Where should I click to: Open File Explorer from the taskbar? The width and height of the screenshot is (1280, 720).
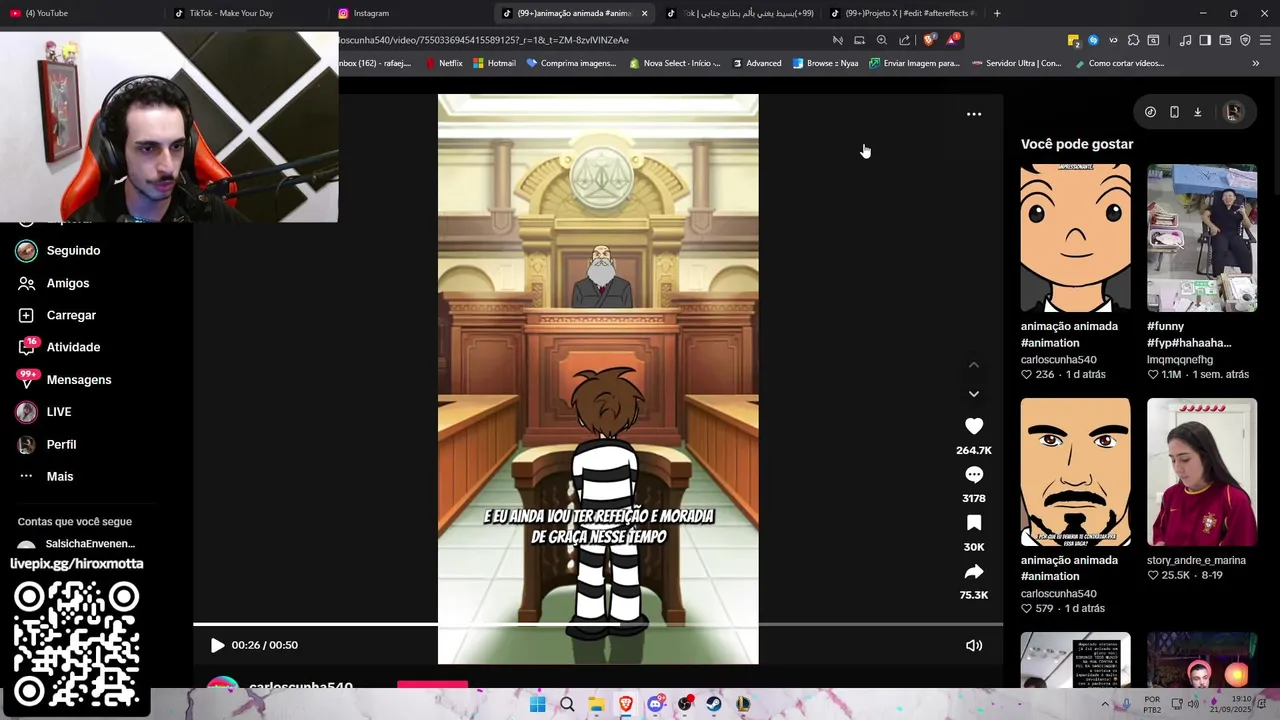tap(596, 704)
